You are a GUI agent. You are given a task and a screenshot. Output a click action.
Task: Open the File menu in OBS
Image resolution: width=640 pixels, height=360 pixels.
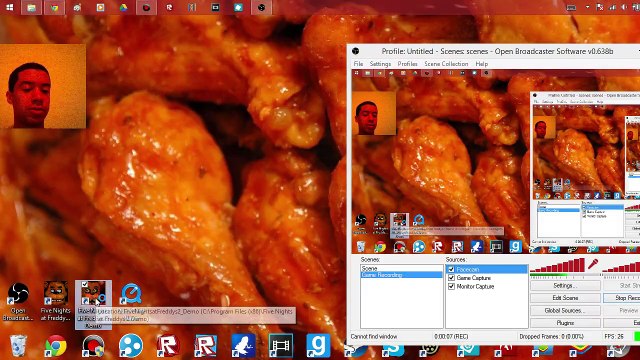pos(358,64)
